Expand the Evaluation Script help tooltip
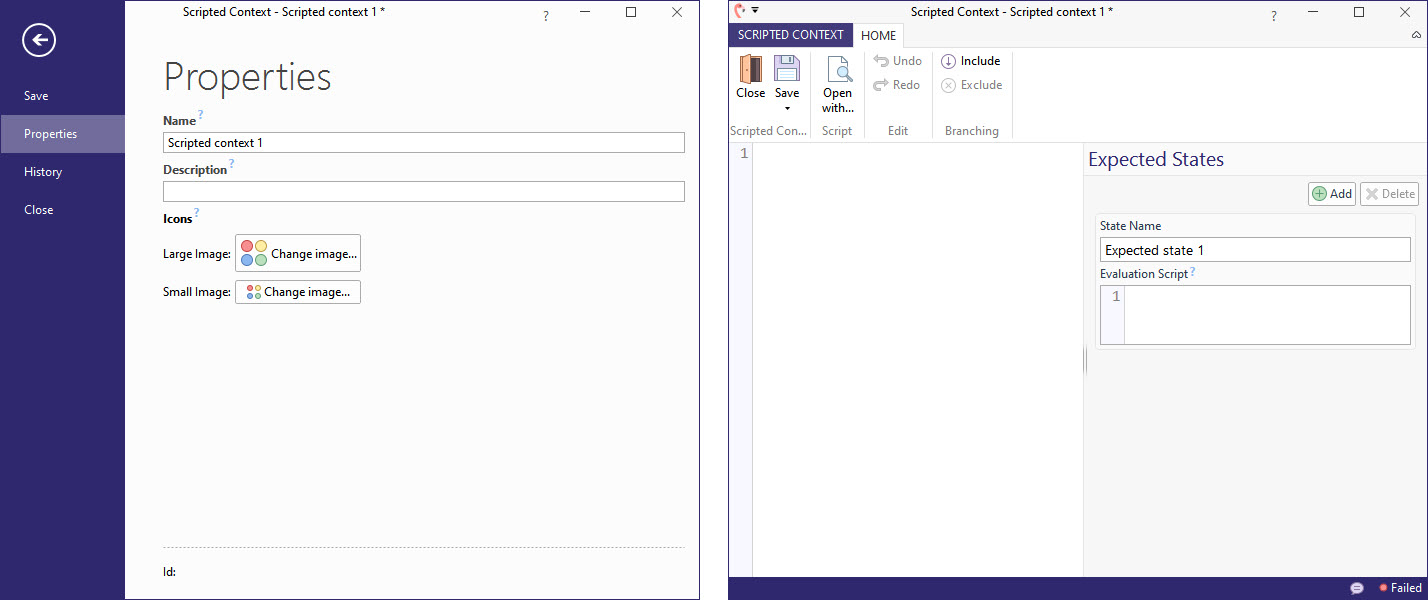 (1194, 272)
